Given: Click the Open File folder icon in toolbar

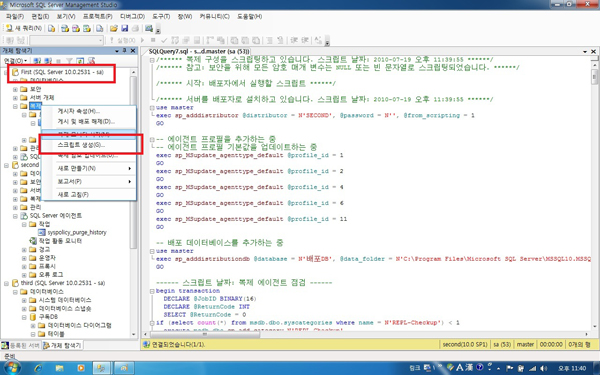Looking at the screenshot, I should coord(114,28).
